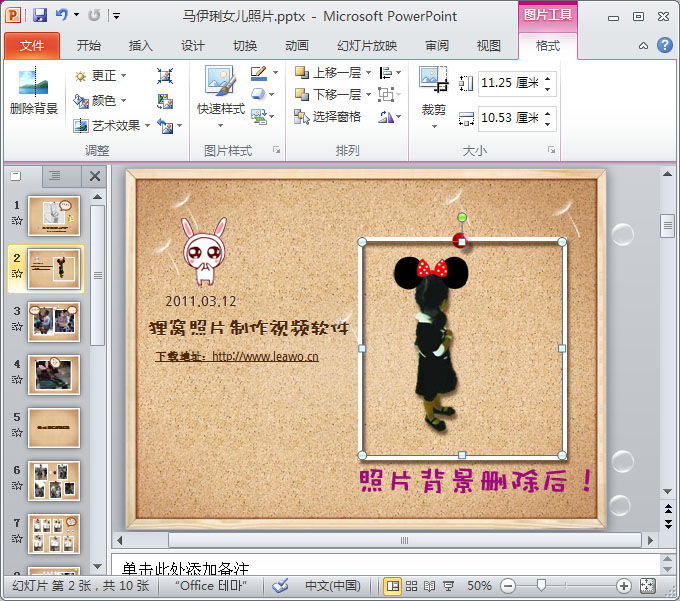This screenshot has width=680, height=601.
Task: Decrease the picture width with down stepper
Action: coord(548,123)
